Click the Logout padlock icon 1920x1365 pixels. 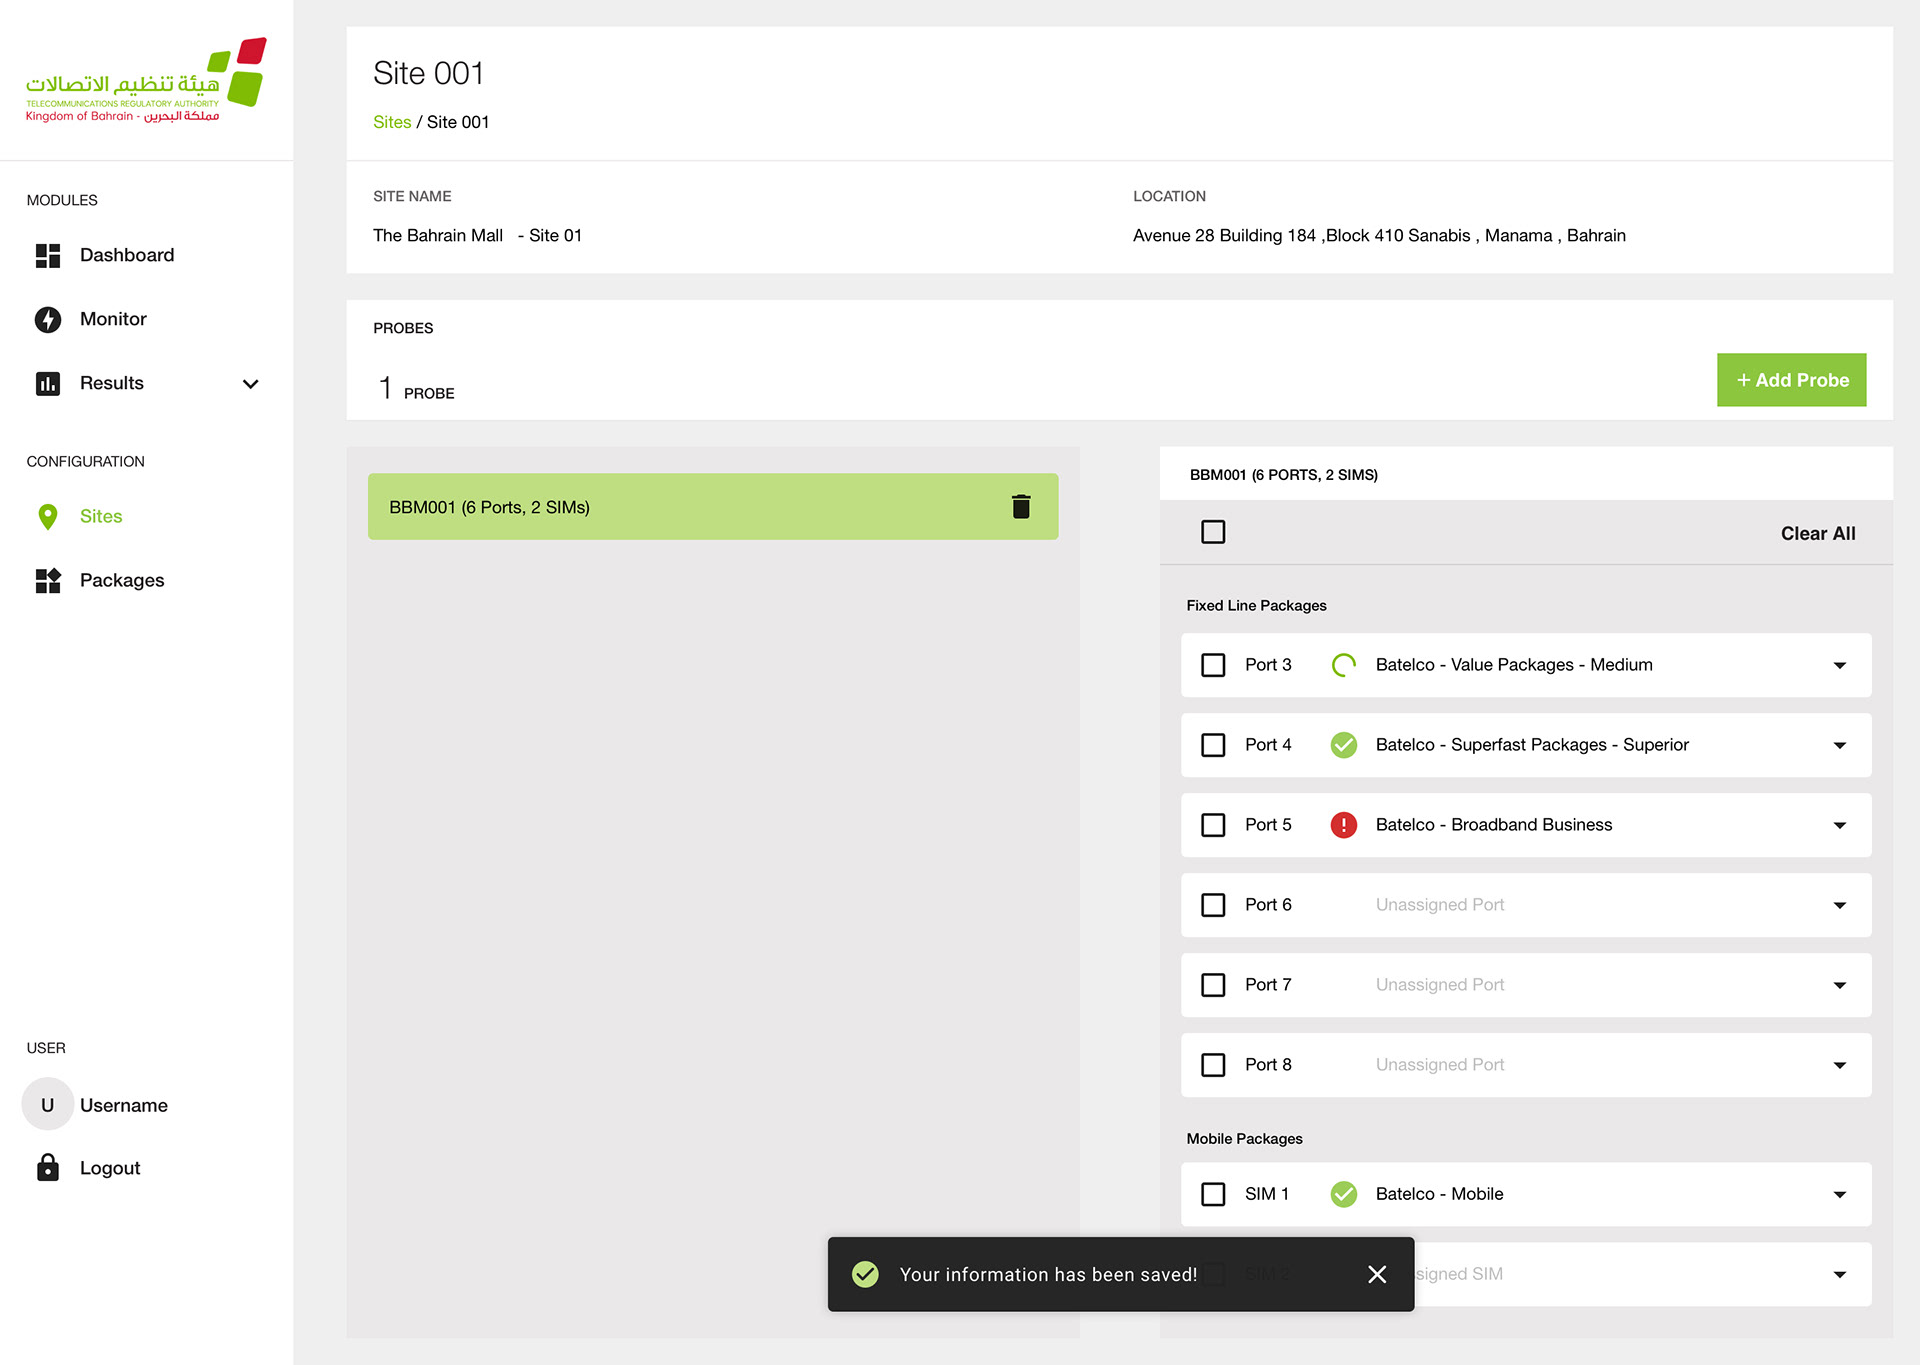click(48, 1168)
